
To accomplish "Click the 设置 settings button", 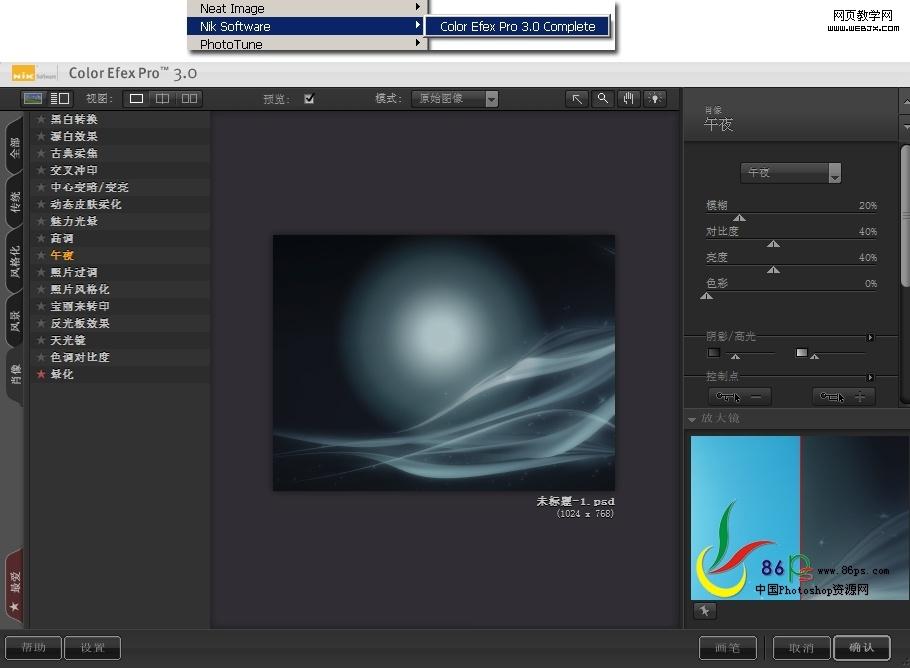I will click(92, 648).
